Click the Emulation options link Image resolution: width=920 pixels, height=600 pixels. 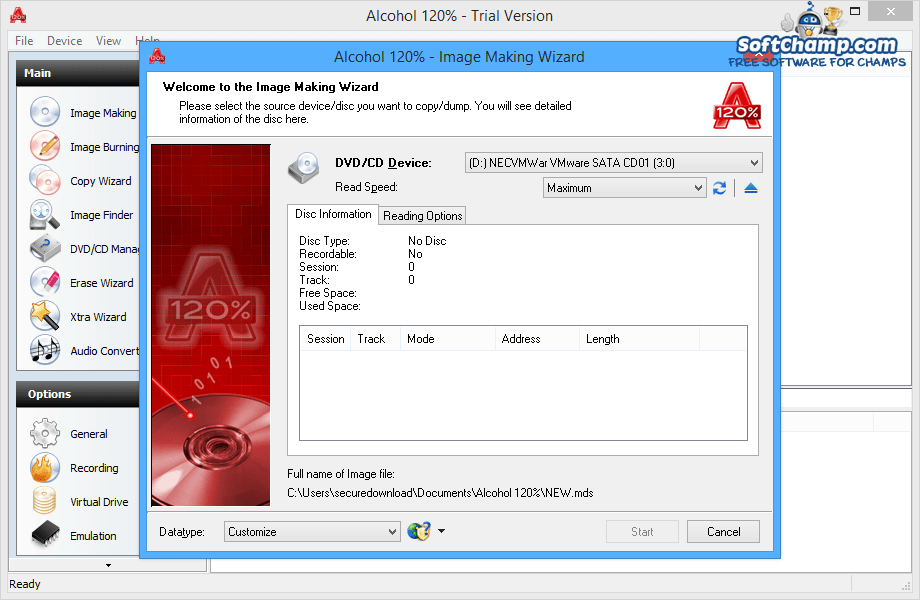[x=93, y=536]
